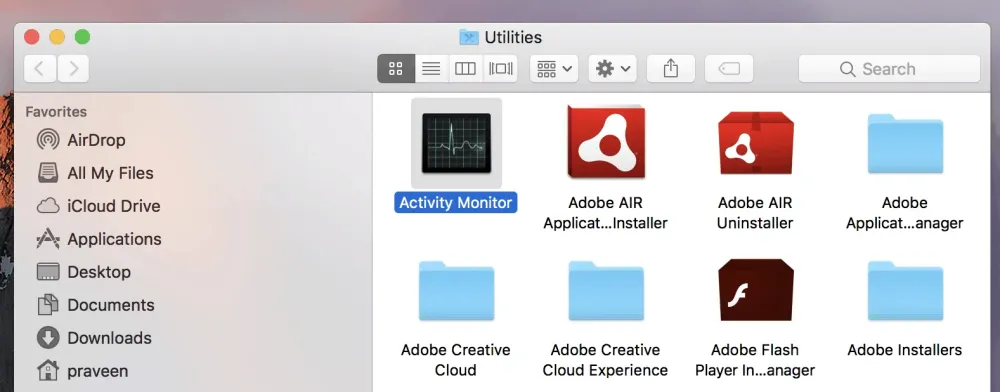
Task: Open the Activity Monitor app icon
Action: (456, 143)
